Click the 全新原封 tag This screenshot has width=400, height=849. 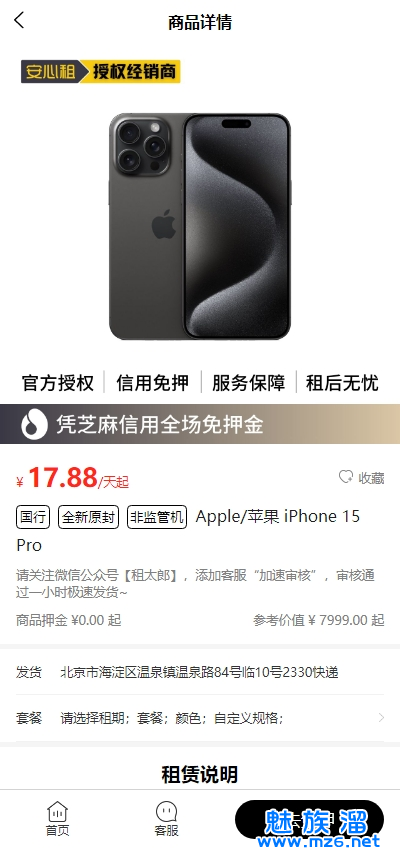[88, 517]
